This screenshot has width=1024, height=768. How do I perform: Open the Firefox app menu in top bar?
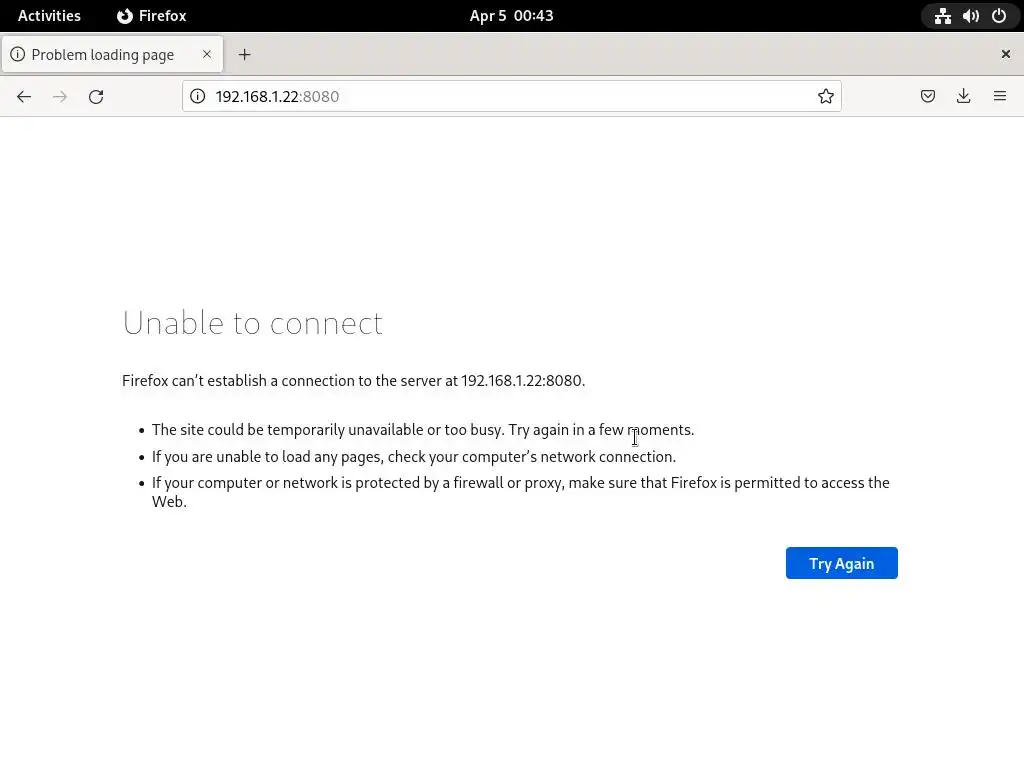152,16
